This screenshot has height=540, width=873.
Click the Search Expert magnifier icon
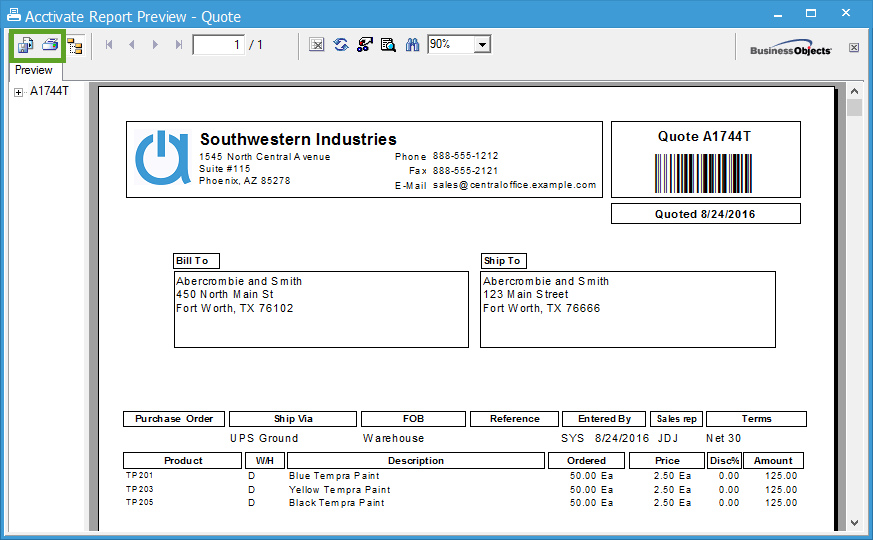click(388, 45)
